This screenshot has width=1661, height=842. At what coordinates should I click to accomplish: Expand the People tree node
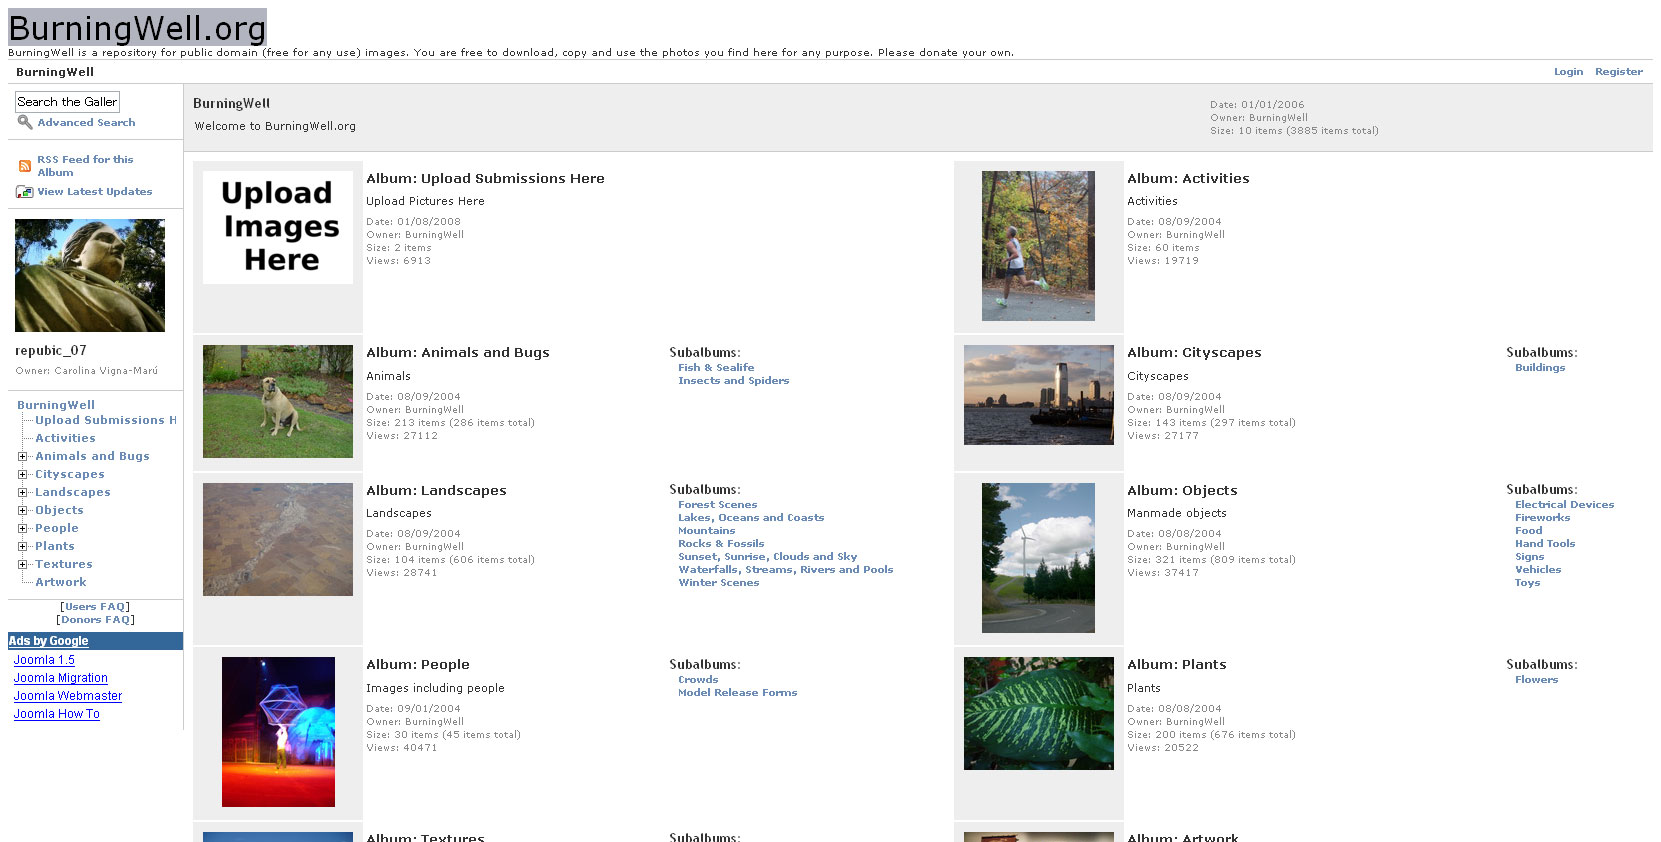tap(22, 529)
